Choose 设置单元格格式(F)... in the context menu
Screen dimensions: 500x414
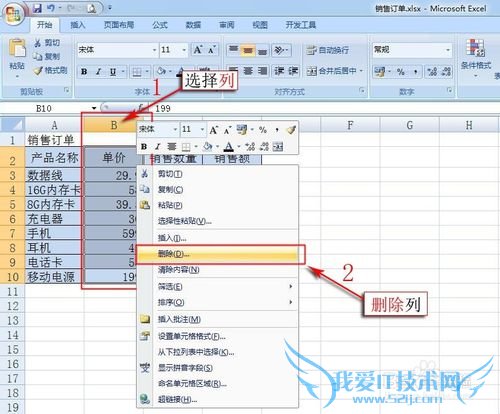click(218, 336)
